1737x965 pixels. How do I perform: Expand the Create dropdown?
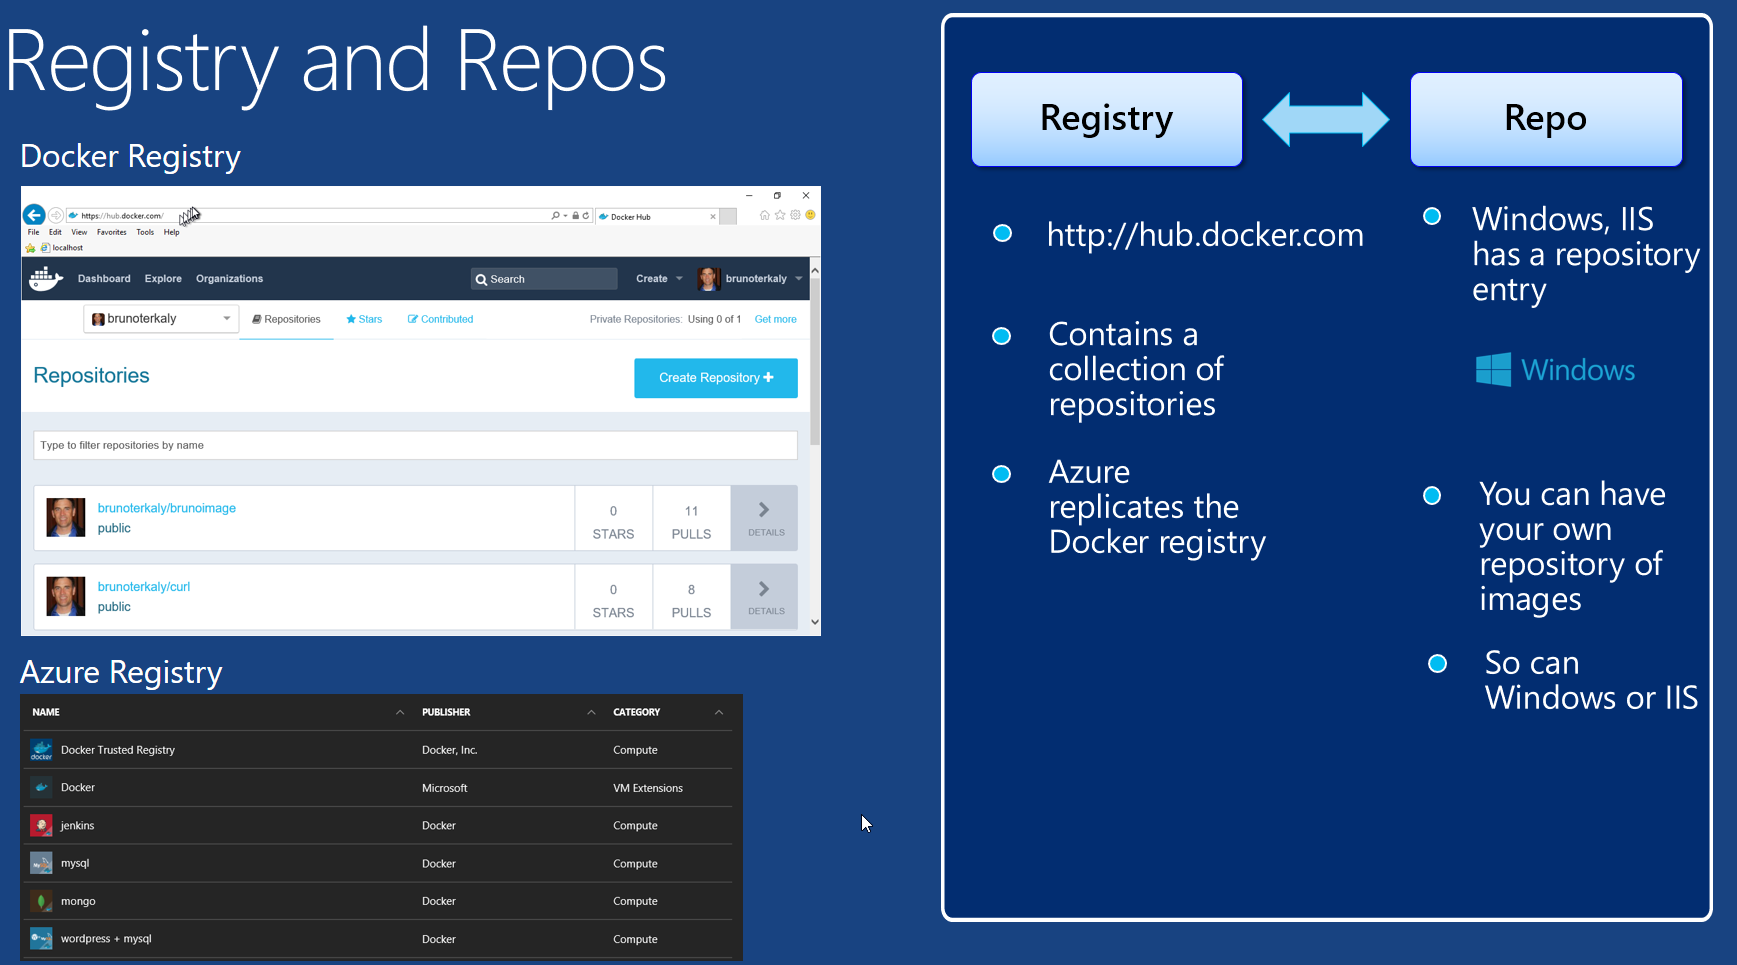click(659, 279)
